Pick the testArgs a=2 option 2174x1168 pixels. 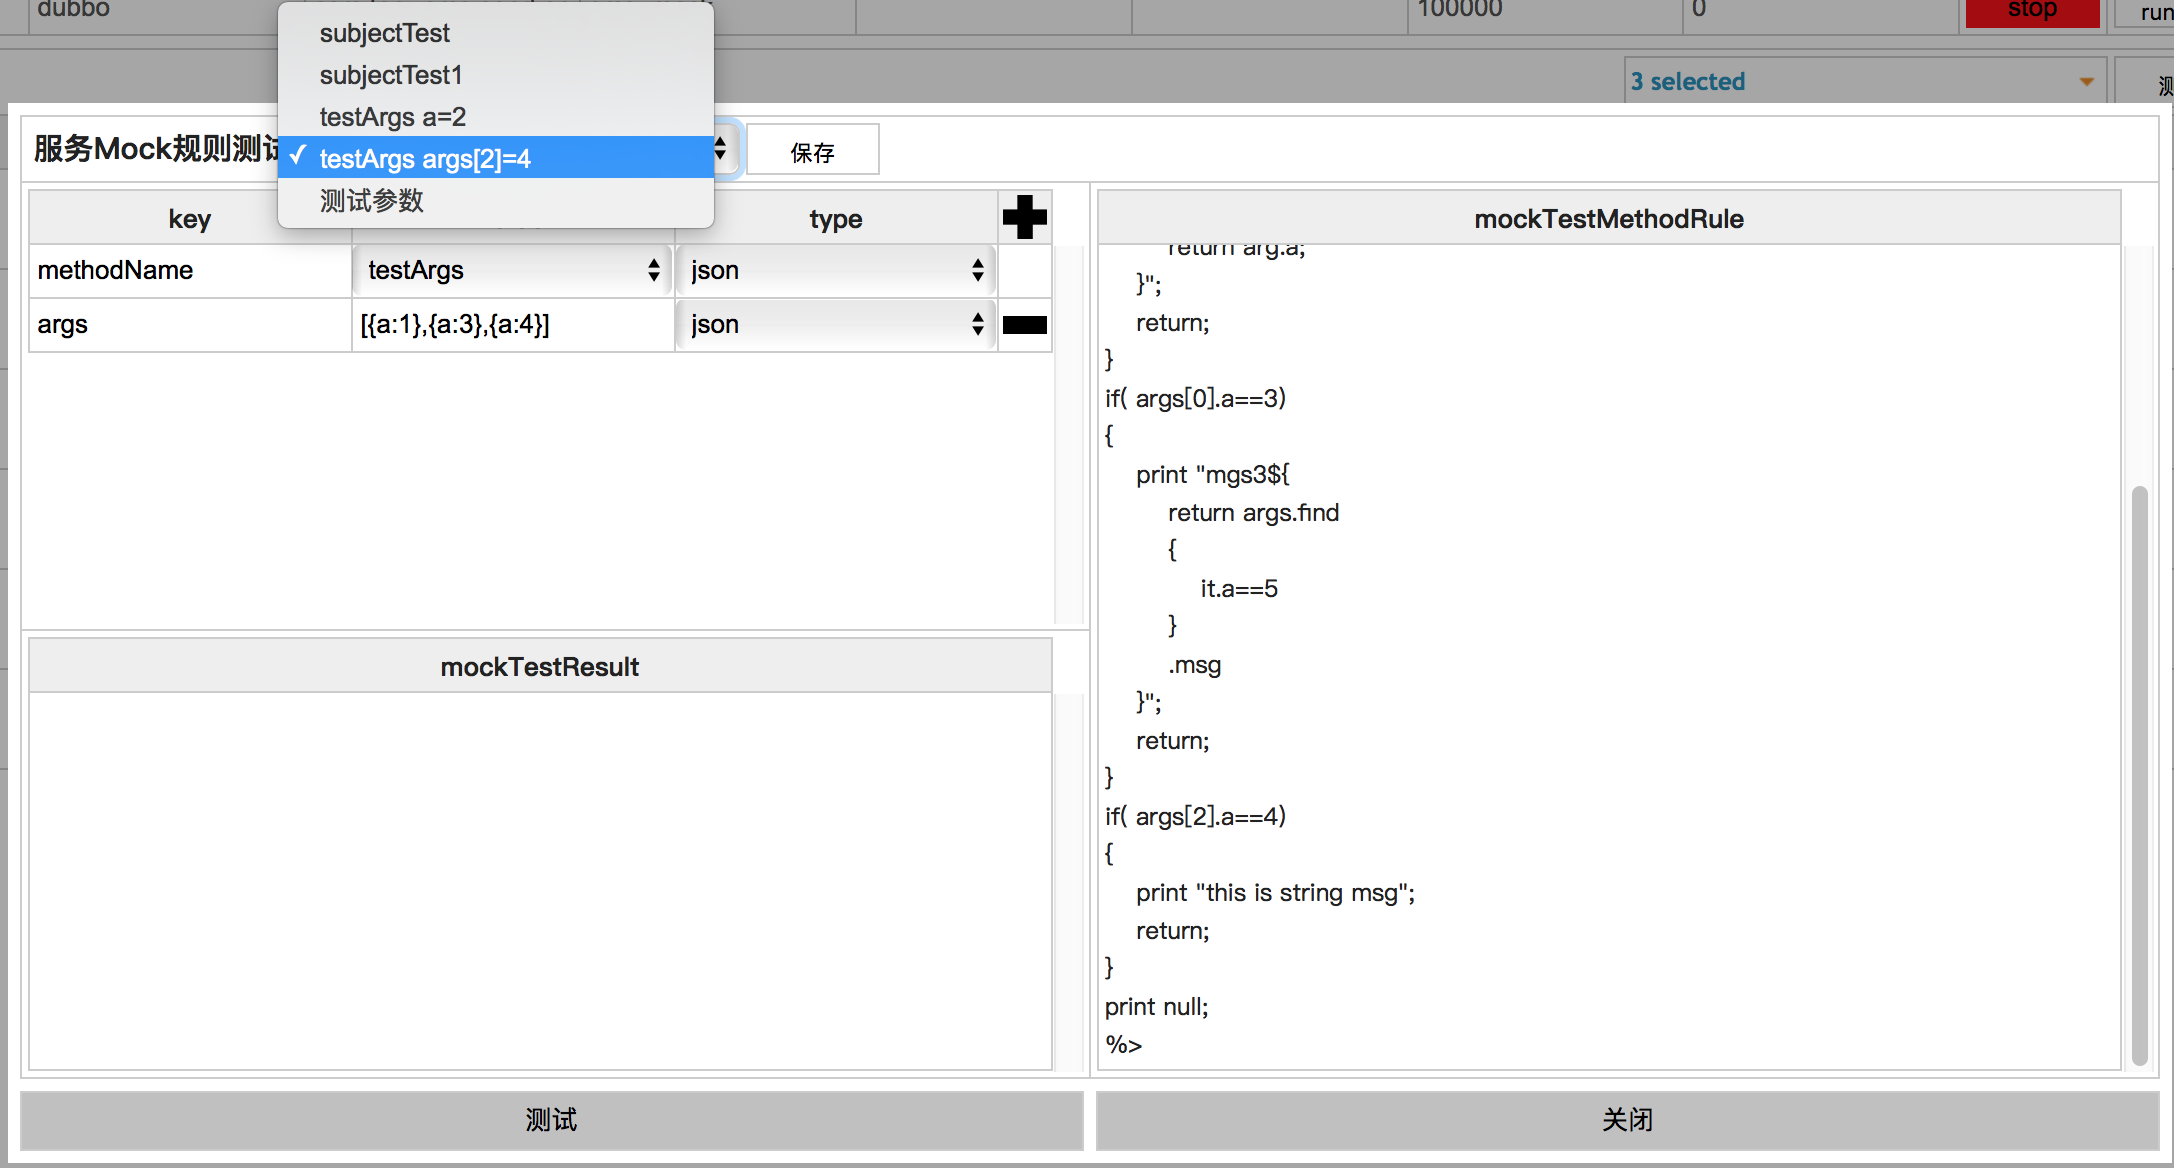pyautogui.click(x=392, y=117)
